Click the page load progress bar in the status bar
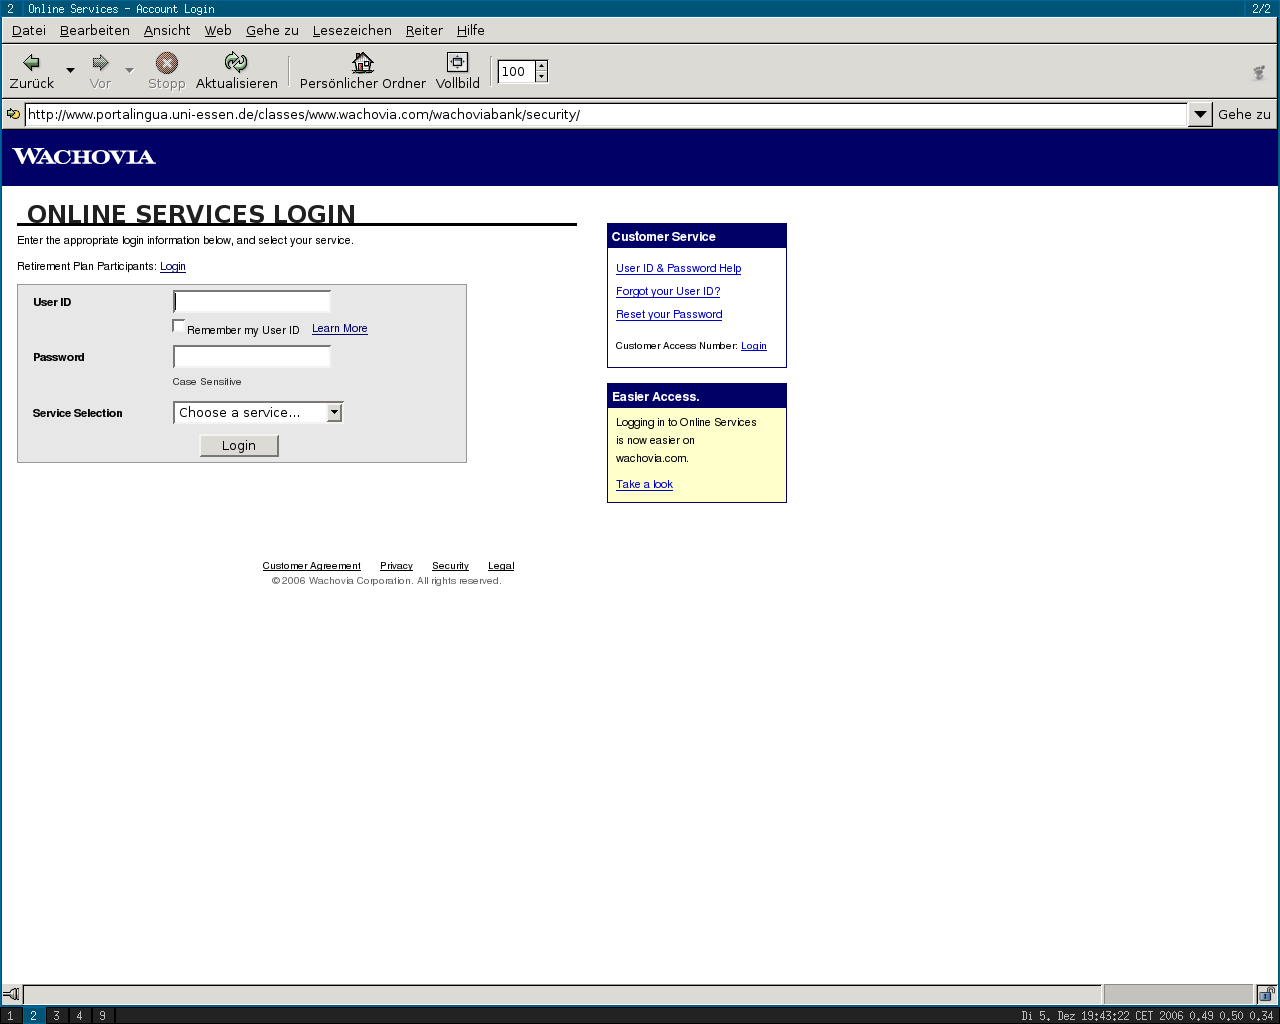This screenshot has height=1024, width=1280. pos(1178,994)
